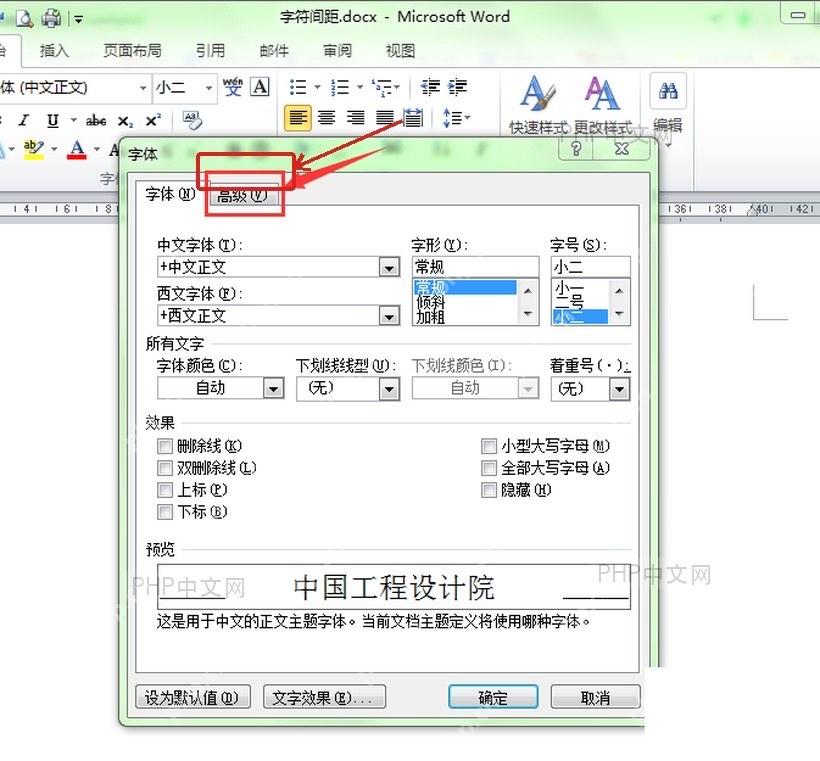Screen dimensions: 820x761
Task: Click the 取消 button
Action: (595, 697)
